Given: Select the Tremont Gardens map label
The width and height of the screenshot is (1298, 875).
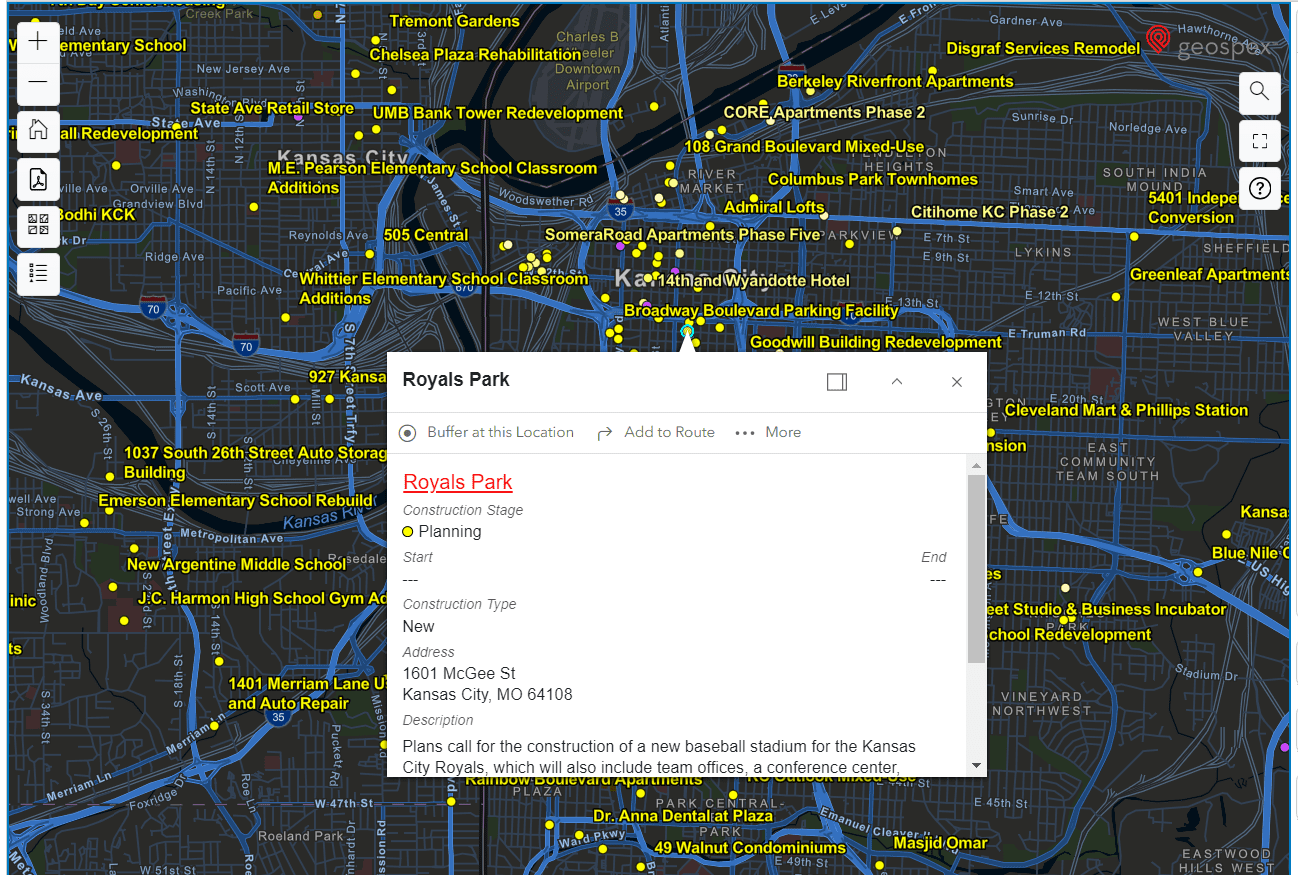Looking at the screenshot, I should [x=455, y=21].
